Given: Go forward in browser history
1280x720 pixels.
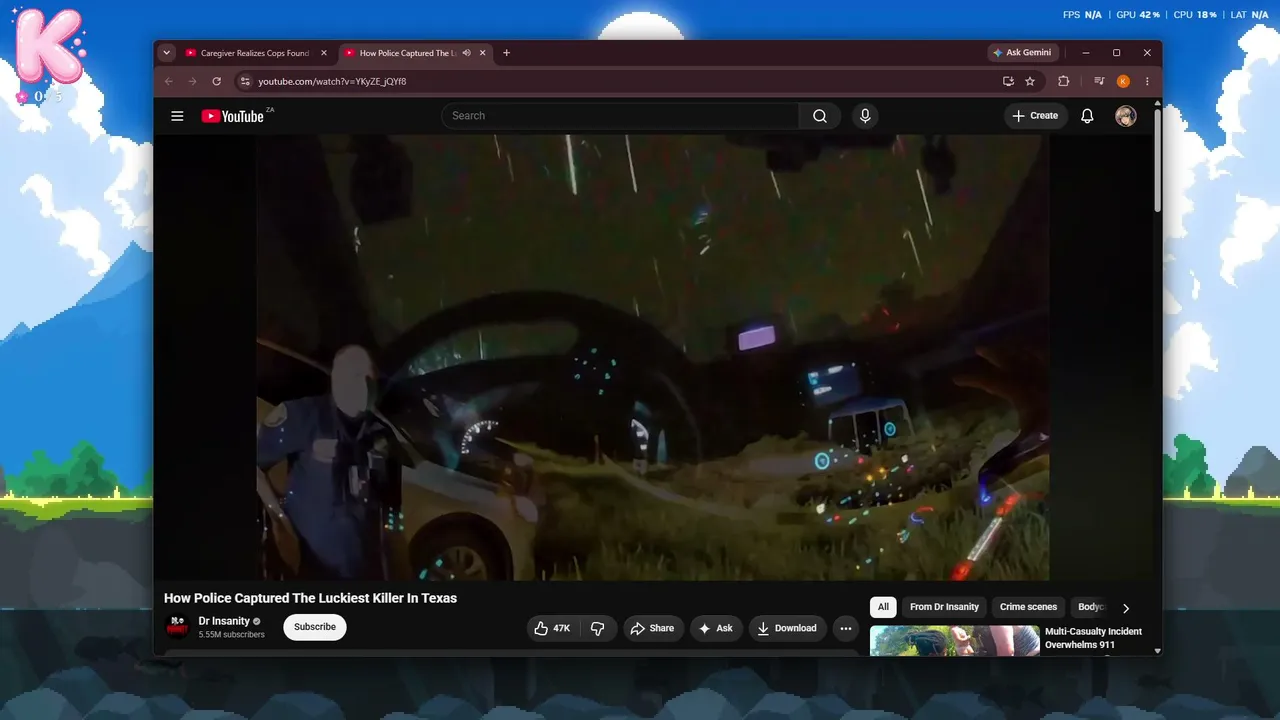Looking at the screenshot, I should [192, 81].
